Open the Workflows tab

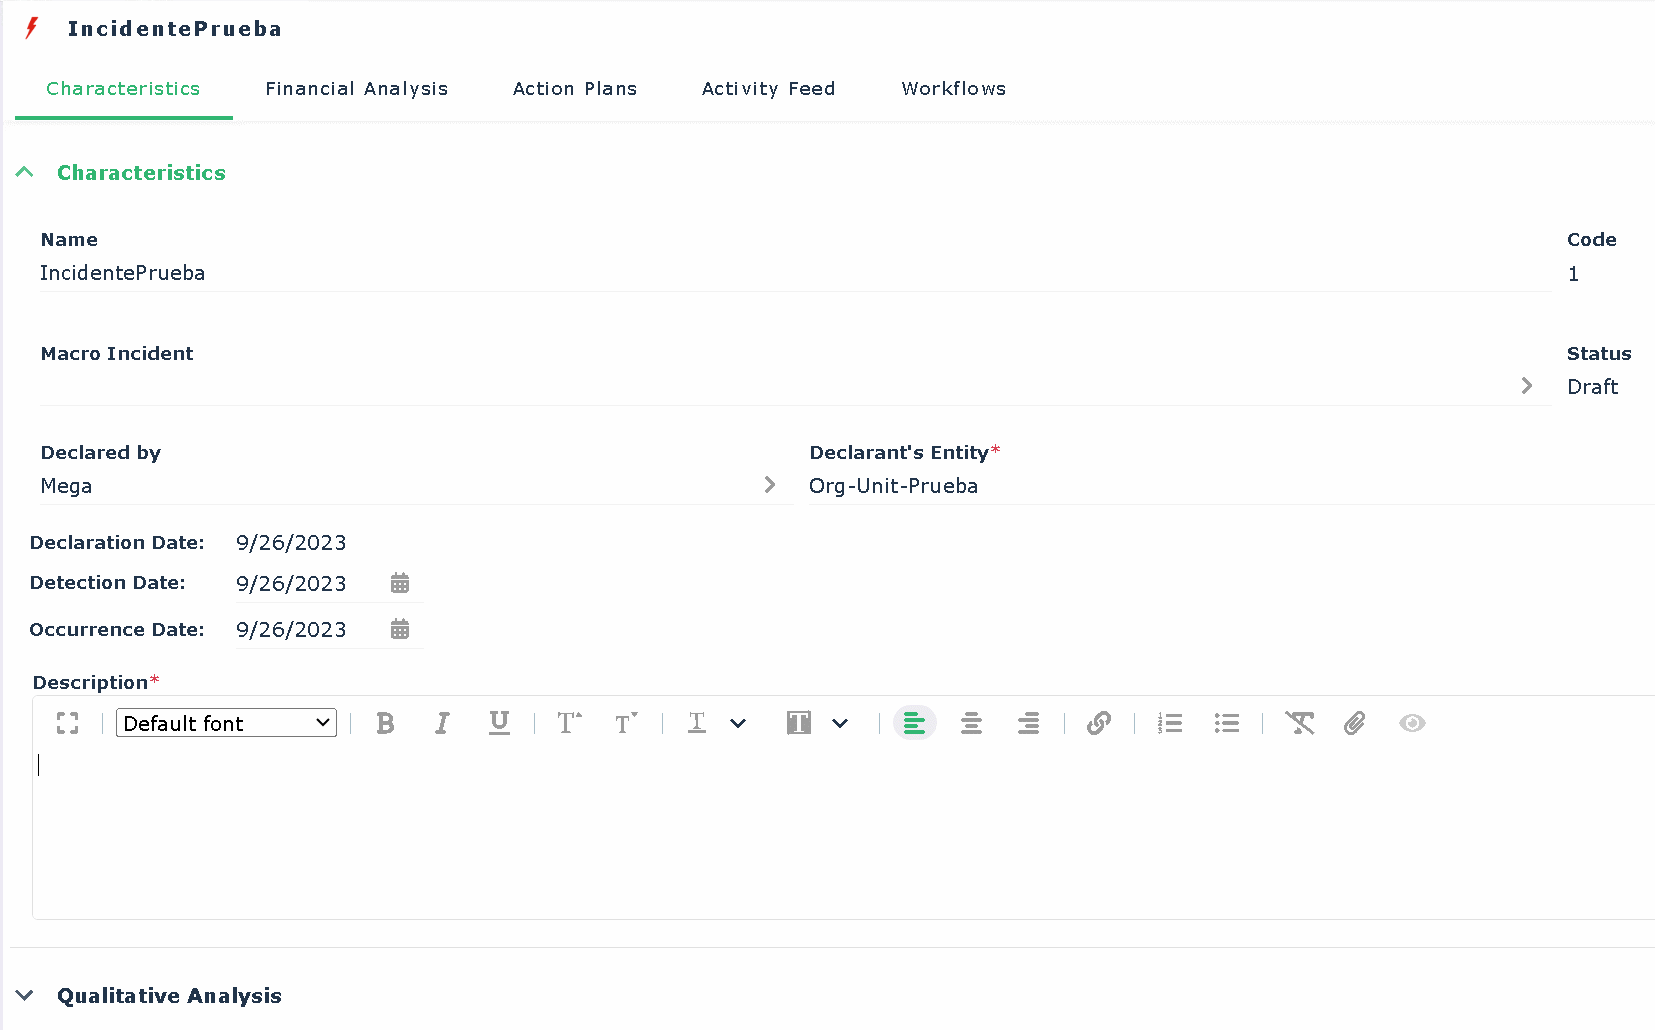(954, 89)
